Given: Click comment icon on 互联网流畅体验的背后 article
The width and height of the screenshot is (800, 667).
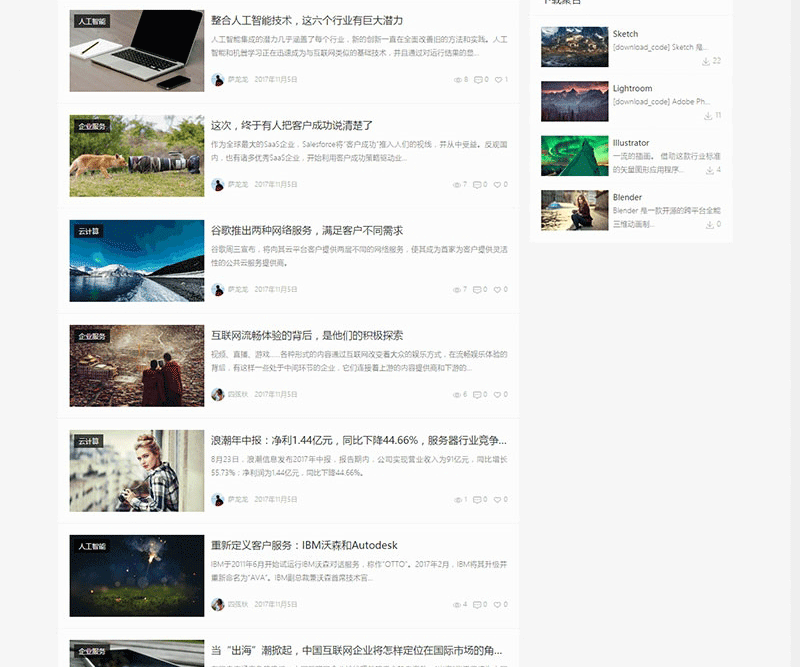Looking at the screenshot, I should [x=477, y=395].
